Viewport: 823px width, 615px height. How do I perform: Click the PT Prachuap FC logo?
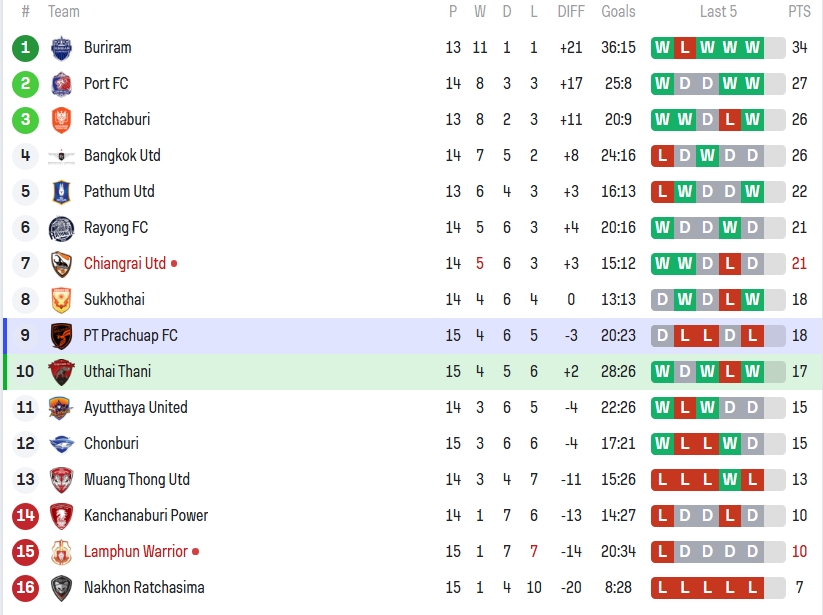click(61, 336)
